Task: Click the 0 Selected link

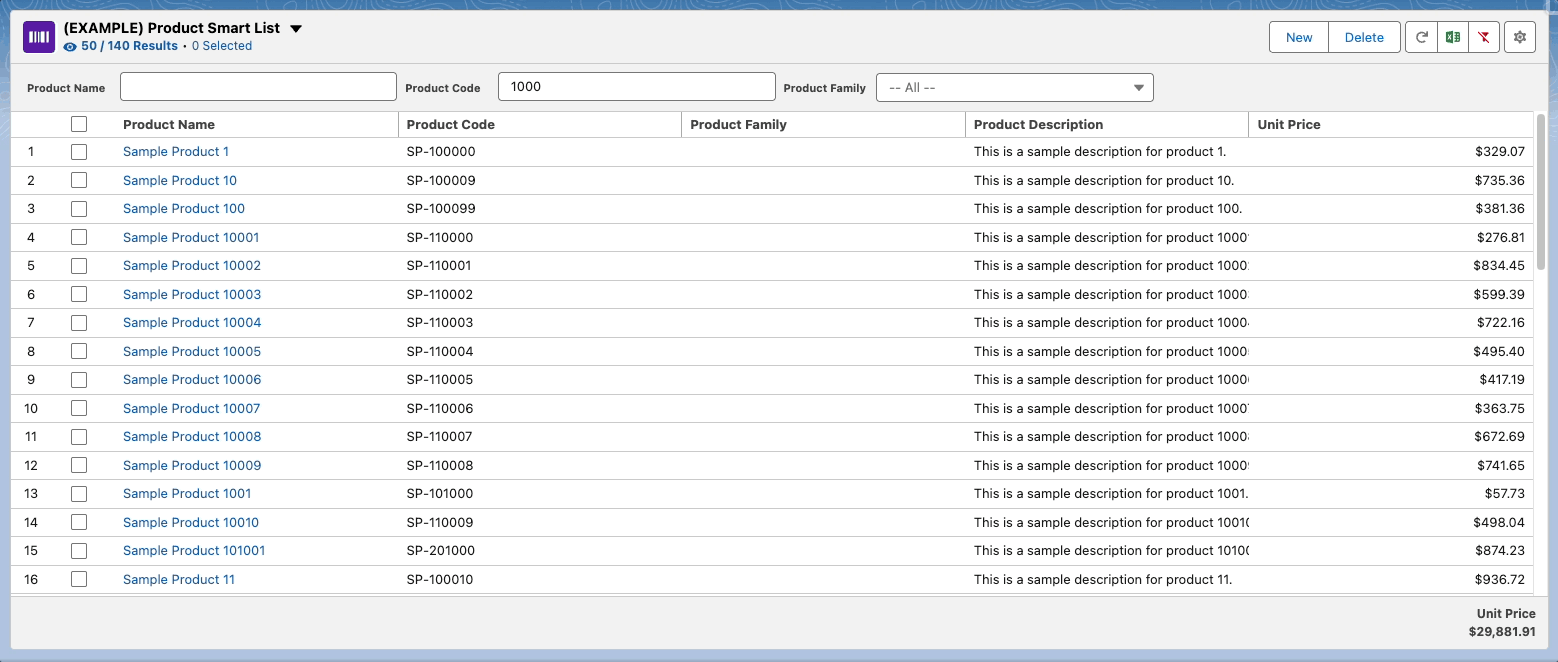Action: 222,46
